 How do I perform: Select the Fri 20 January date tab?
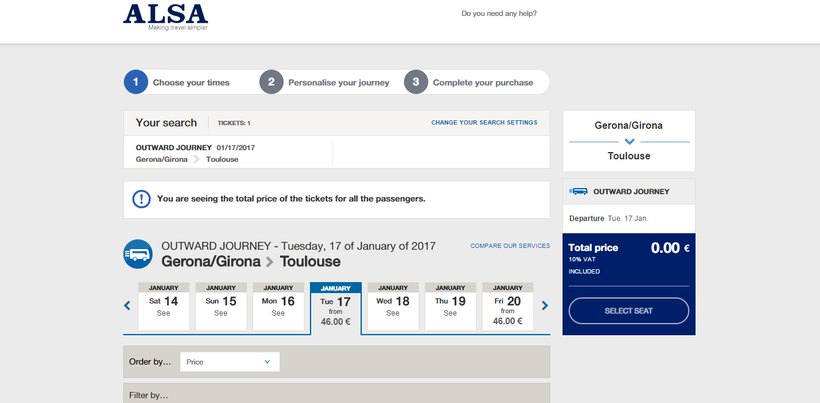click(507, 306)
